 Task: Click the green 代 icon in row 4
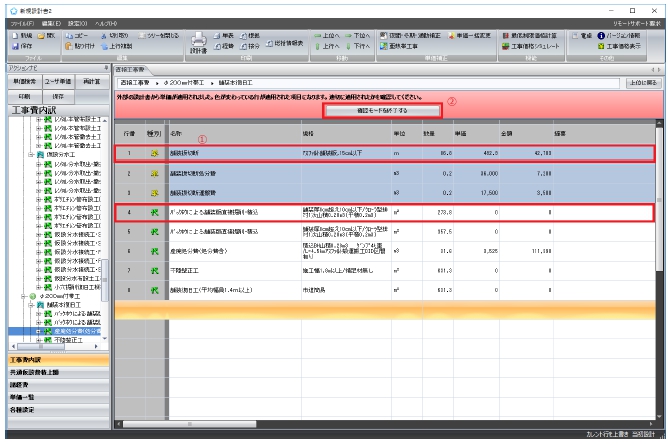click(x=154, y=212)
